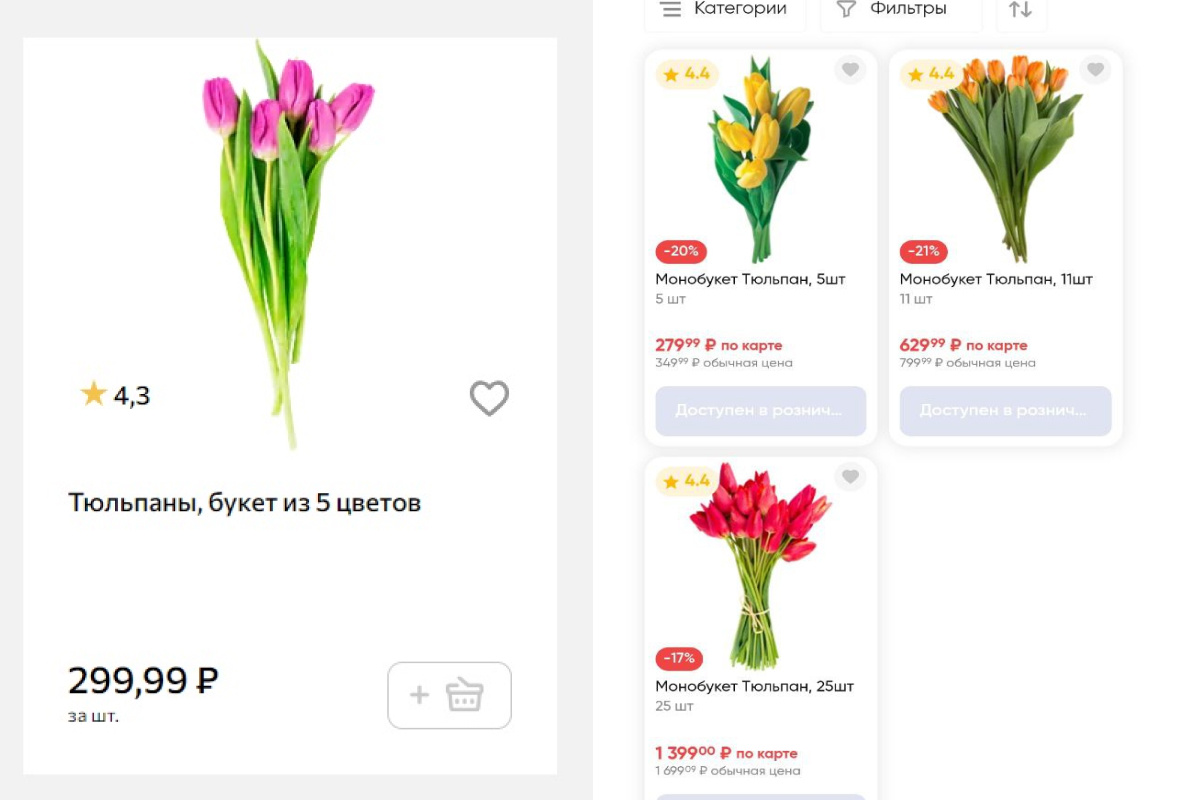Image resolution: width=1200 pixels, height=800 pixels.
Task: Click the -20% discount badge
Action: point(681,251)
